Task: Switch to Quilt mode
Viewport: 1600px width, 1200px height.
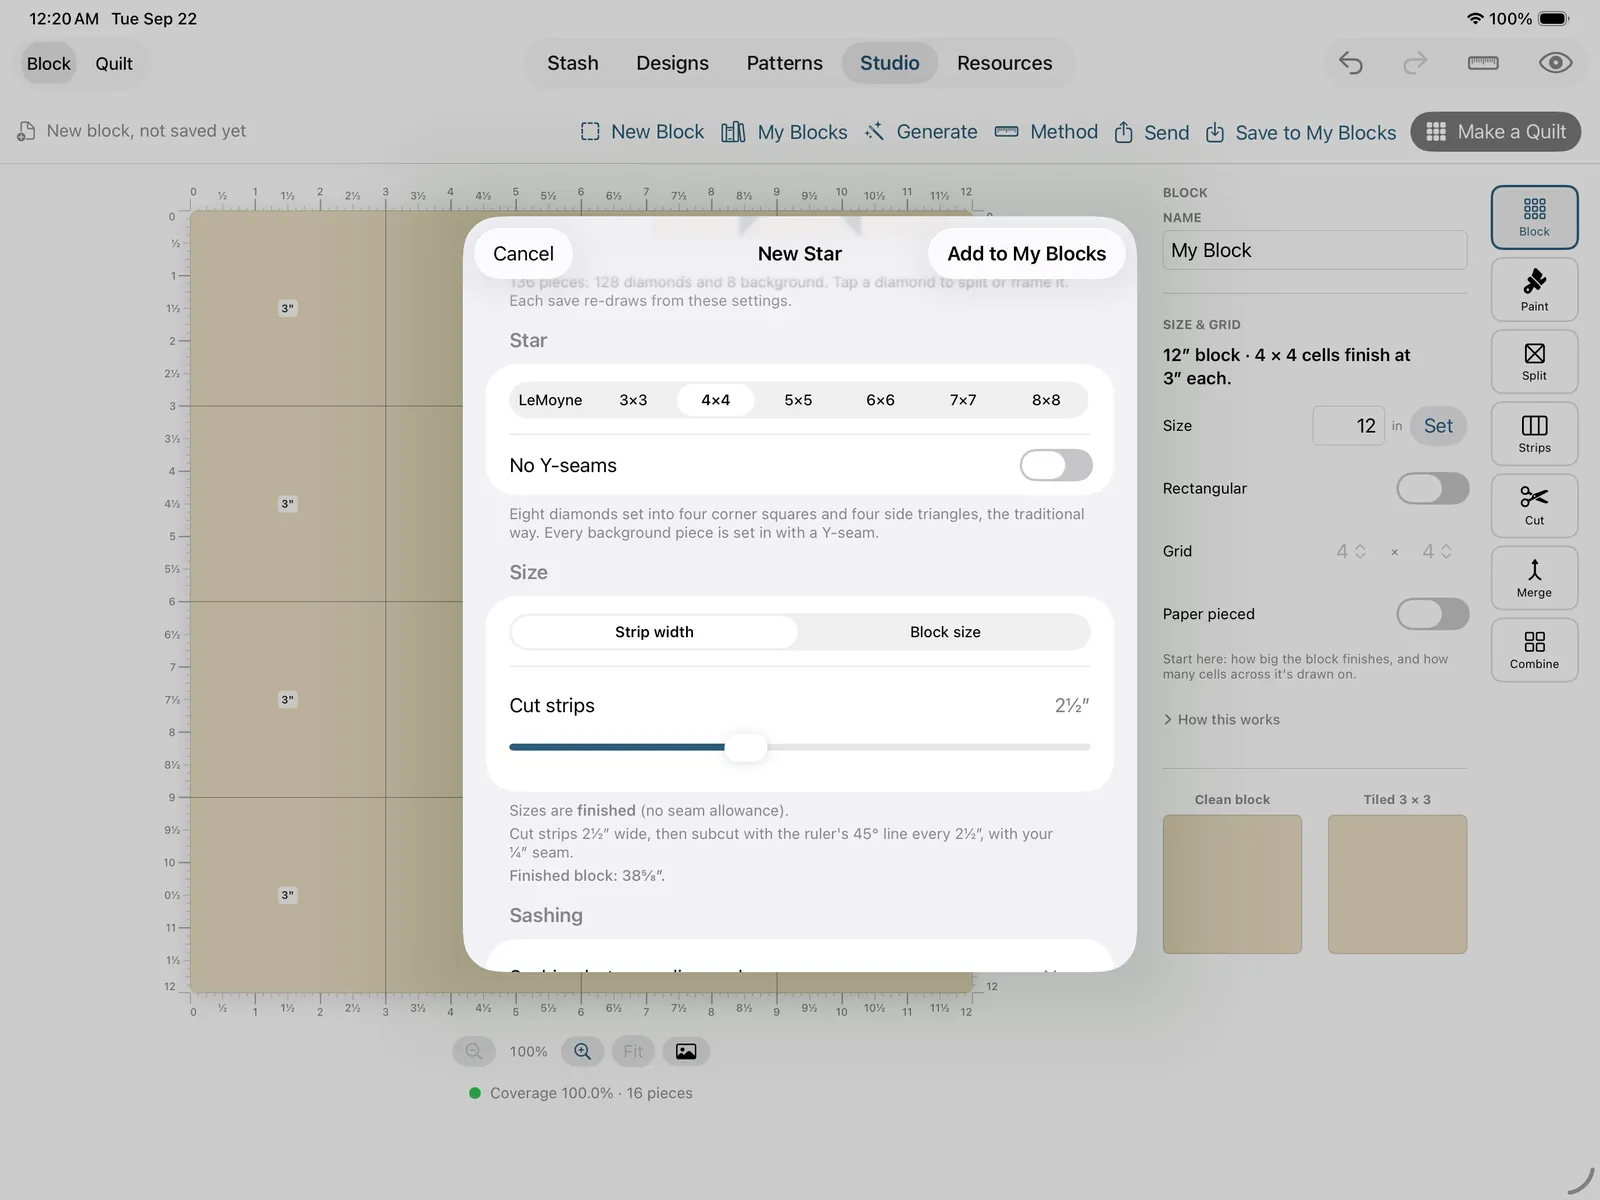Action: pos(114,63)
